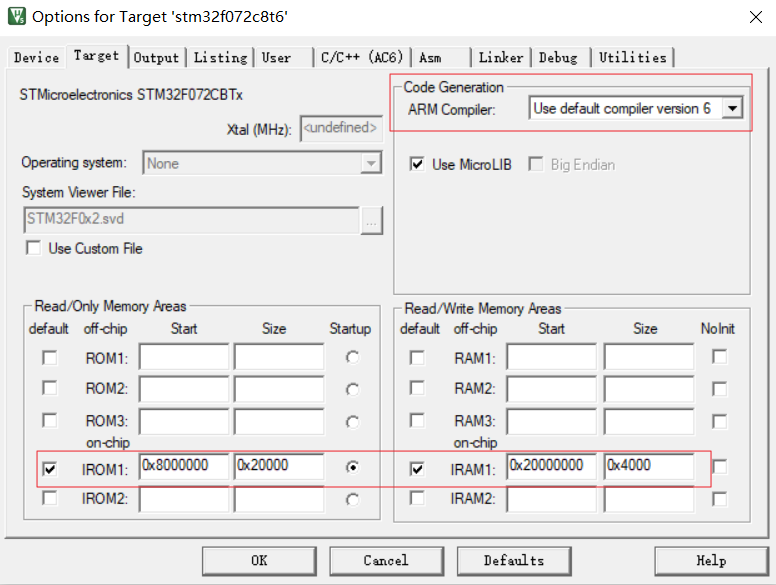Click the IRAM2 Size field
The image size is (776, 585).
(649, 499)
